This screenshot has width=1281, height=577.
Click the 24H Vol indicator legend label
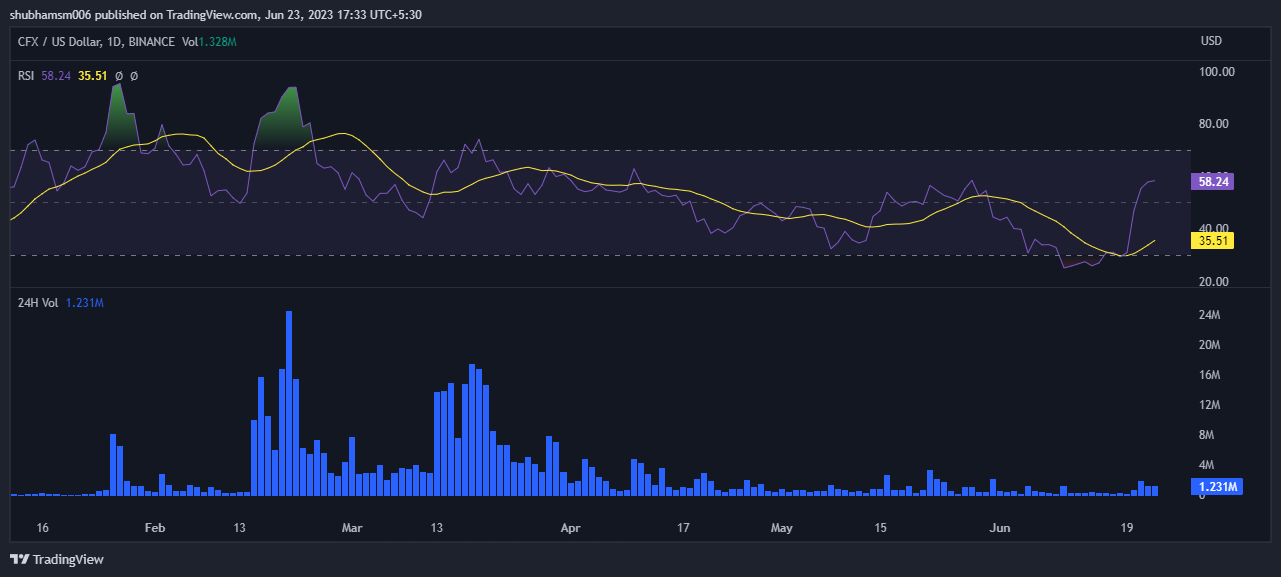[x=38, y=304]
